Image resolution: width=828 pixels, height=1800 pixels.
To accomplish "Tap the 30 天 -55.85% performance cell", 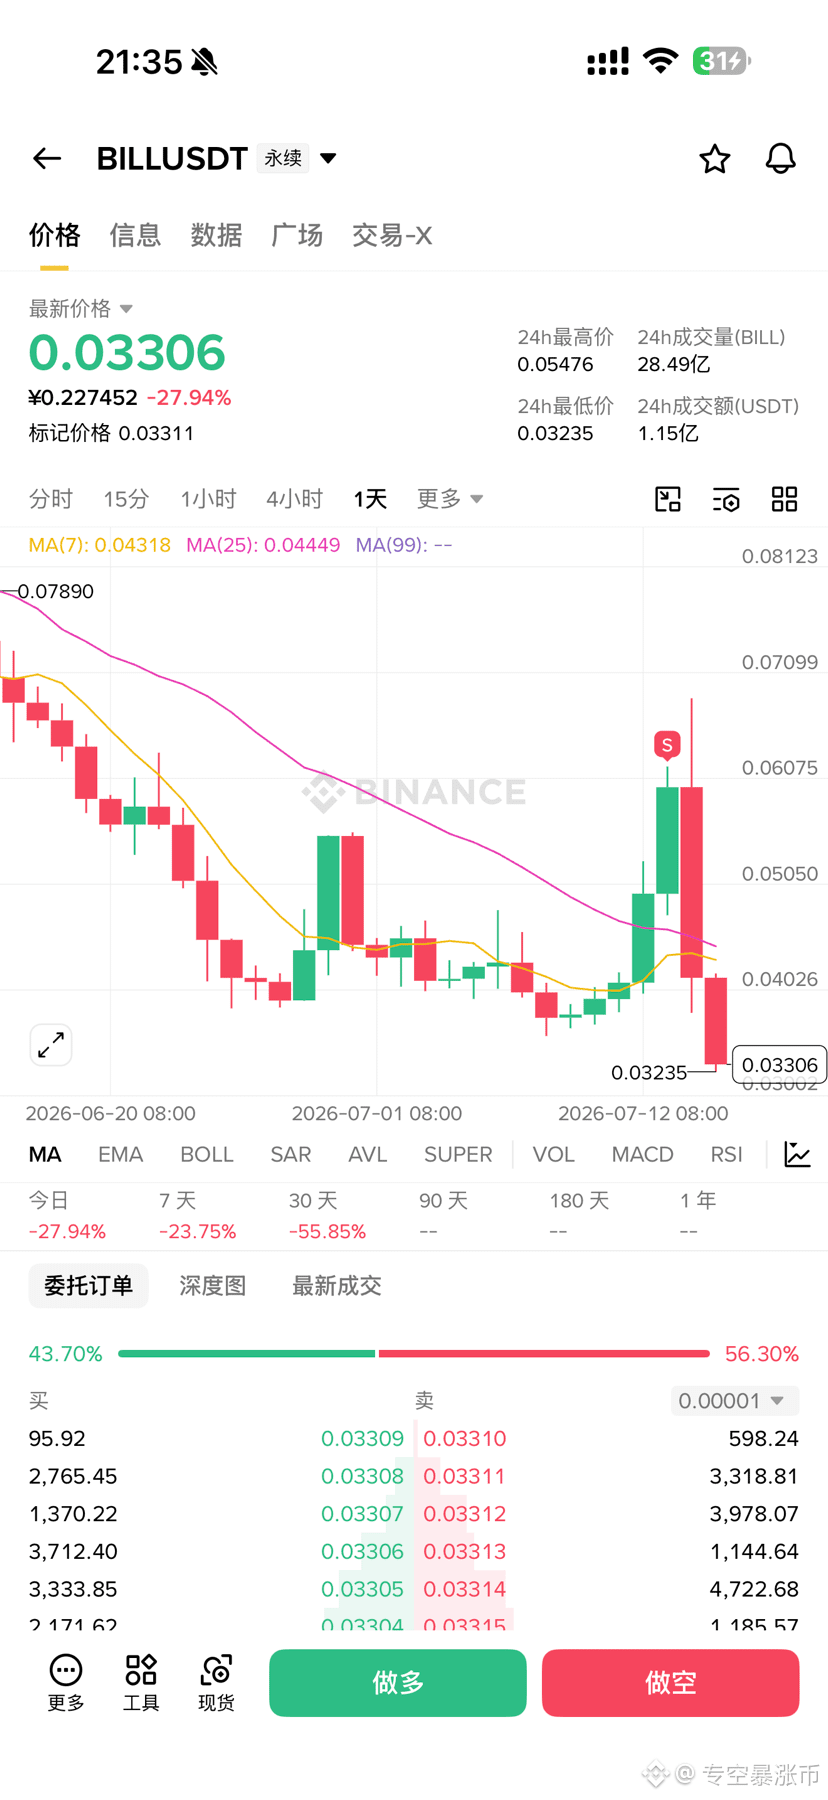I will point(327,1215).
